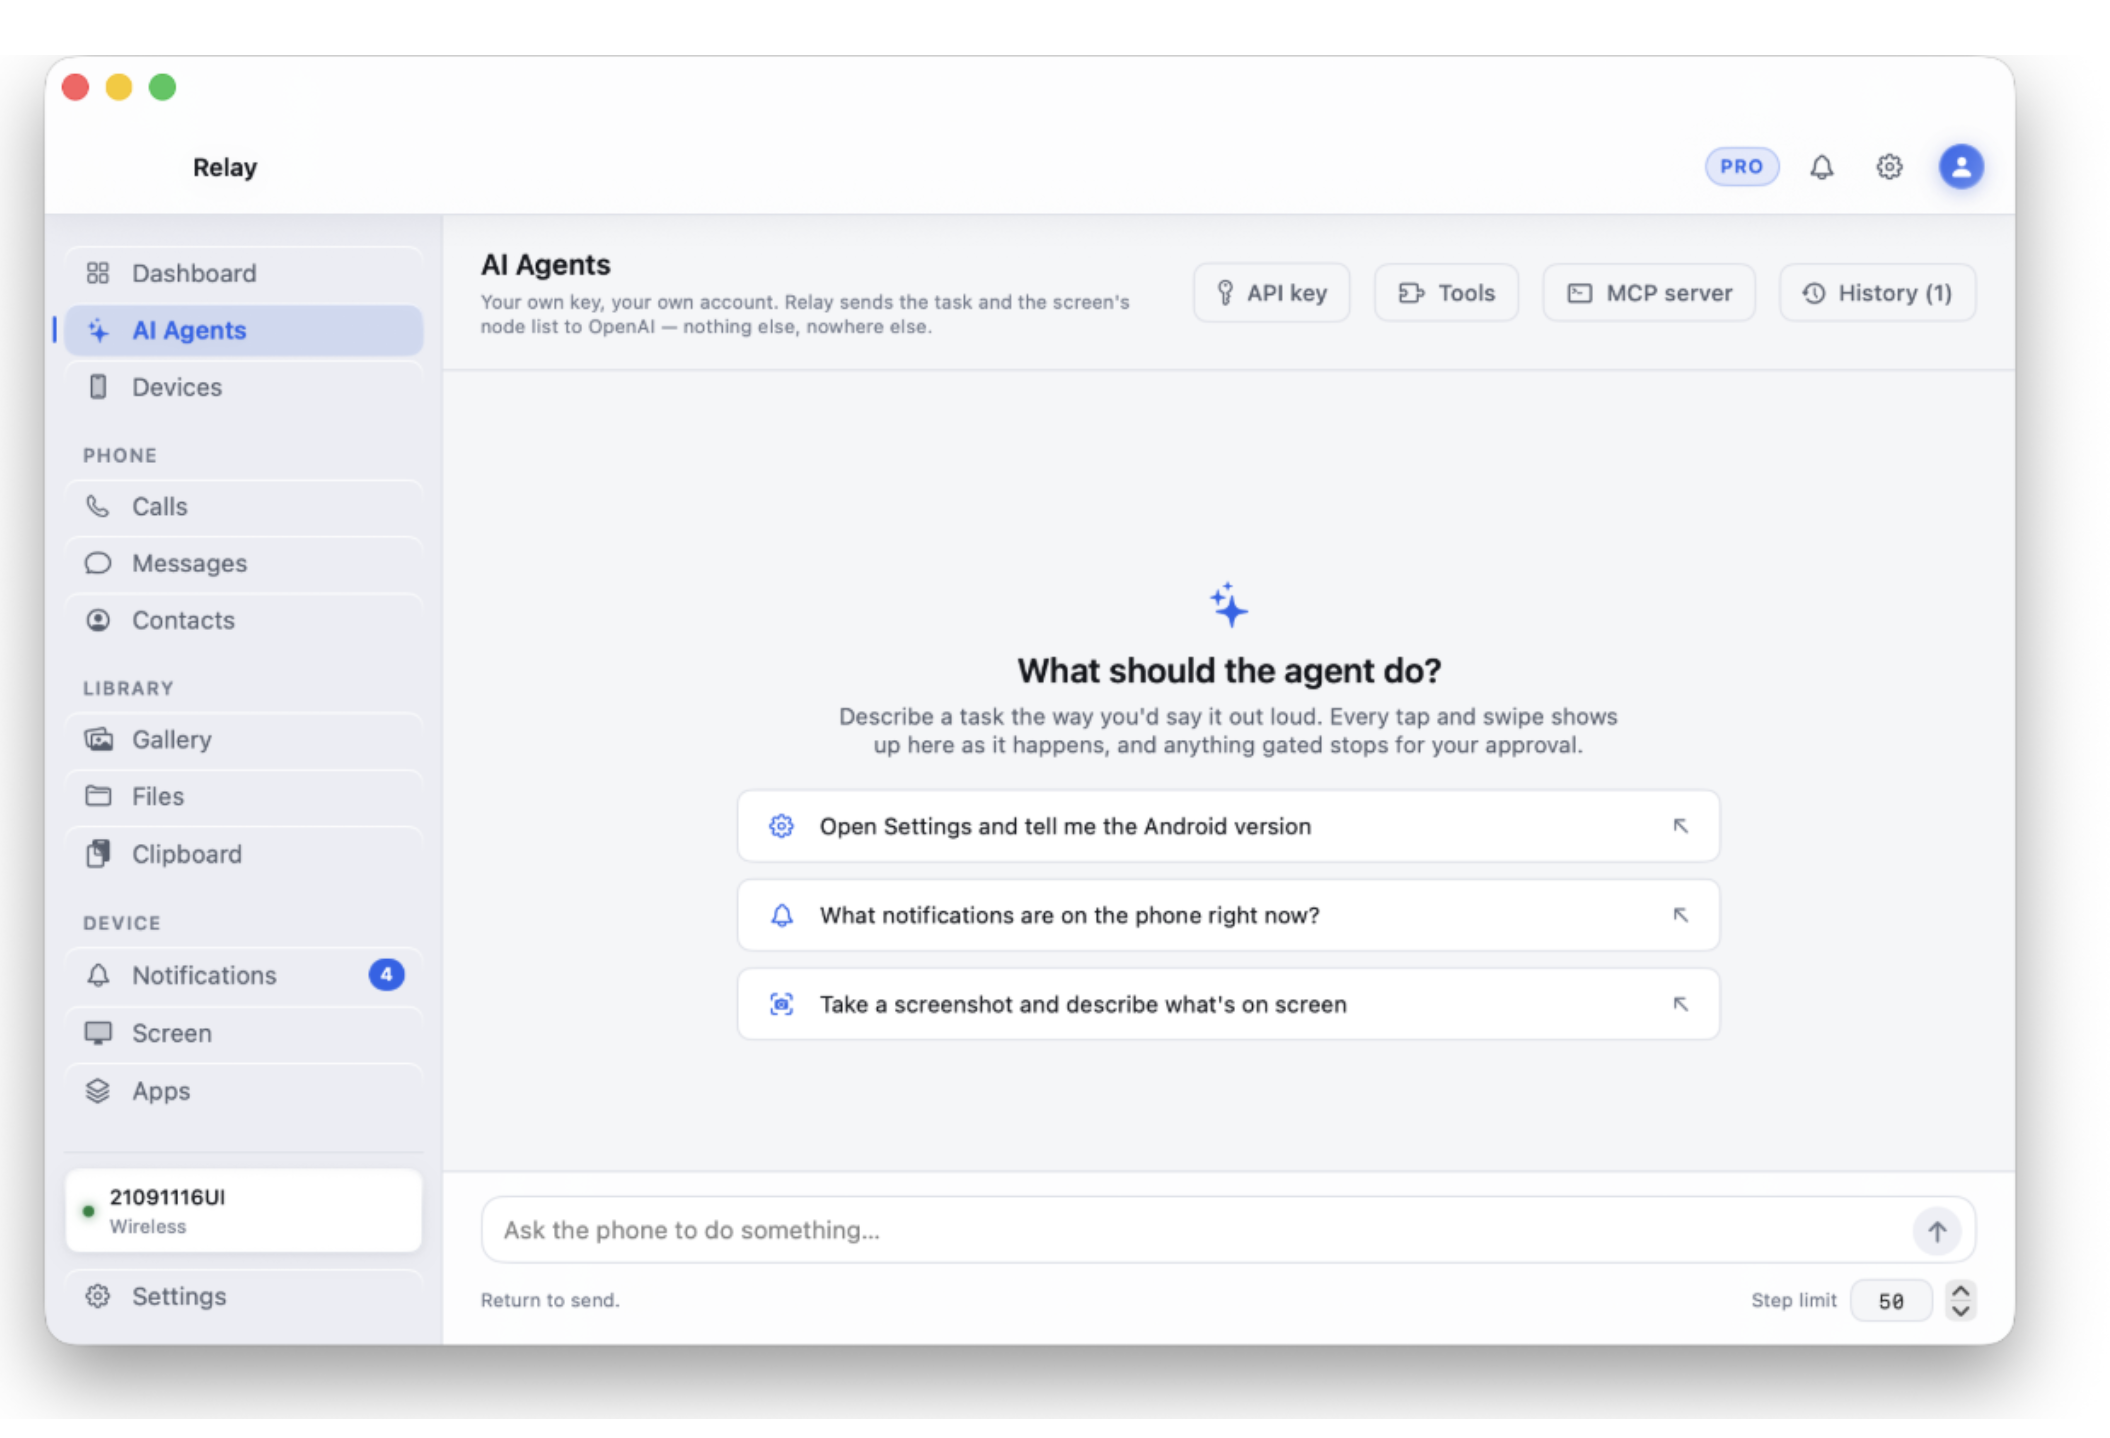Open Settings at the sidebar bottom
Screen dimensions: 2110x1438
[x=244, y=1296]
